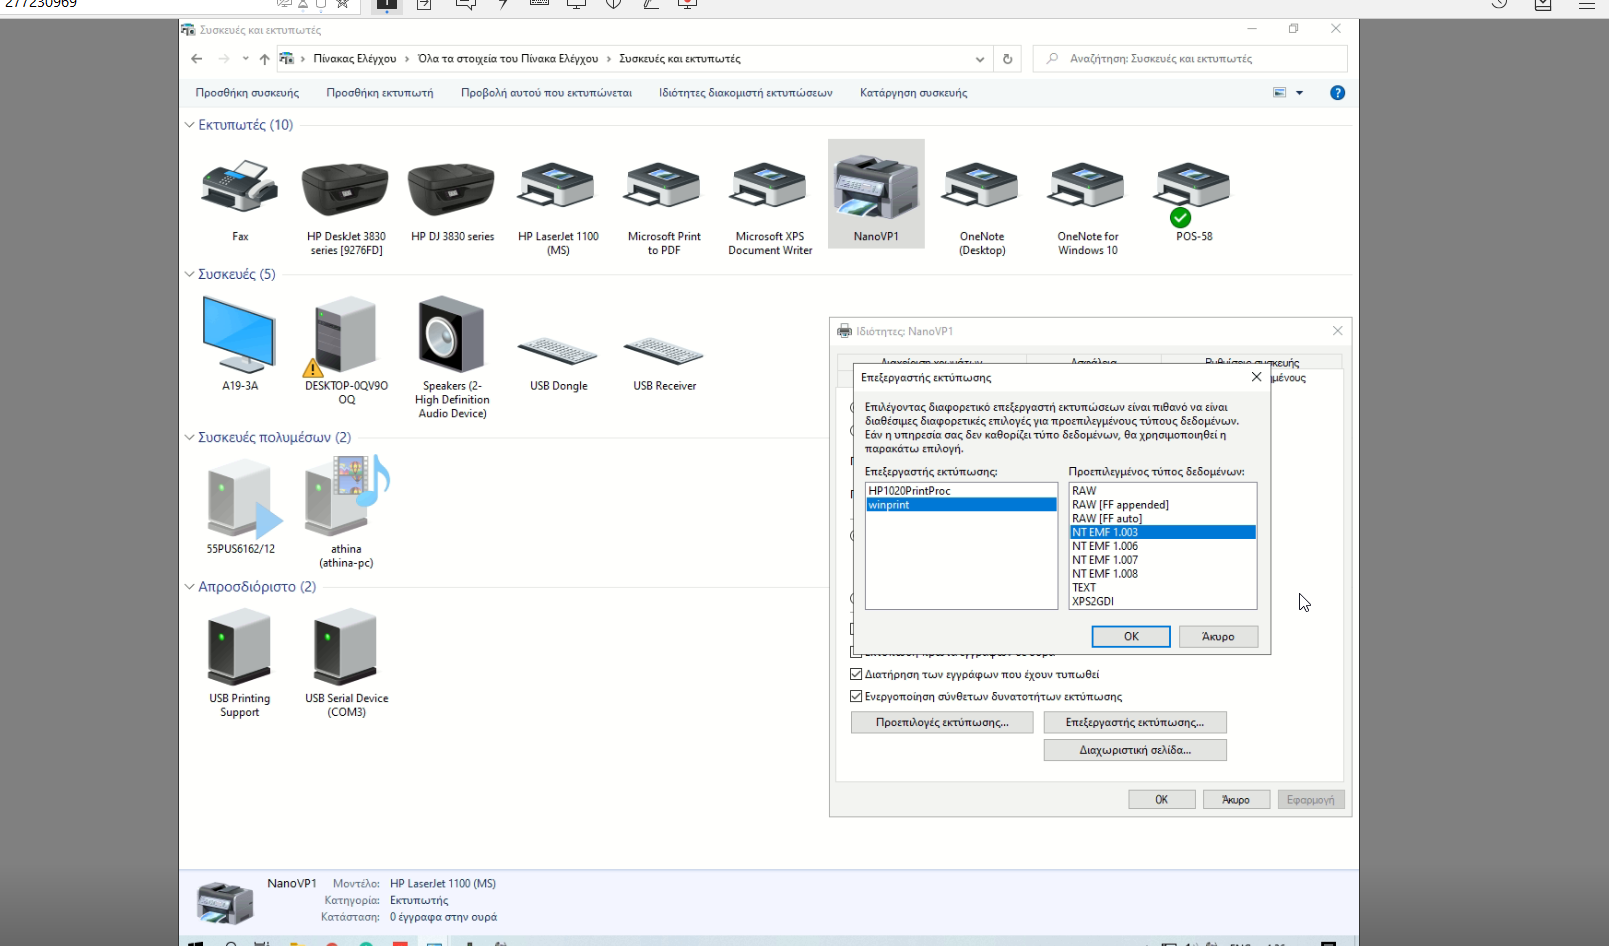
Task: Expand chevron after Πίνακας Ελέγχου breadcrumb
Action: 407,59
